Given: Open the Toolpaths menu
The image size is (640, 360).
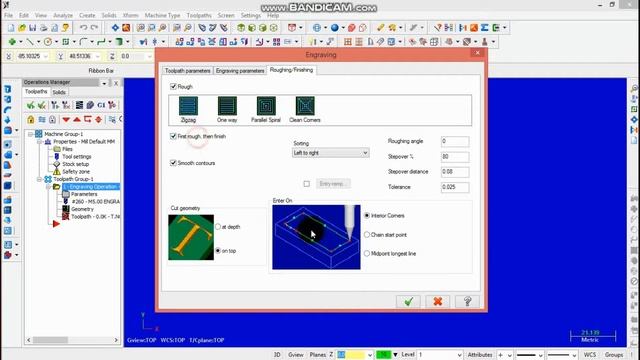Looking at the screenshot, I should (x=199, y=16).
